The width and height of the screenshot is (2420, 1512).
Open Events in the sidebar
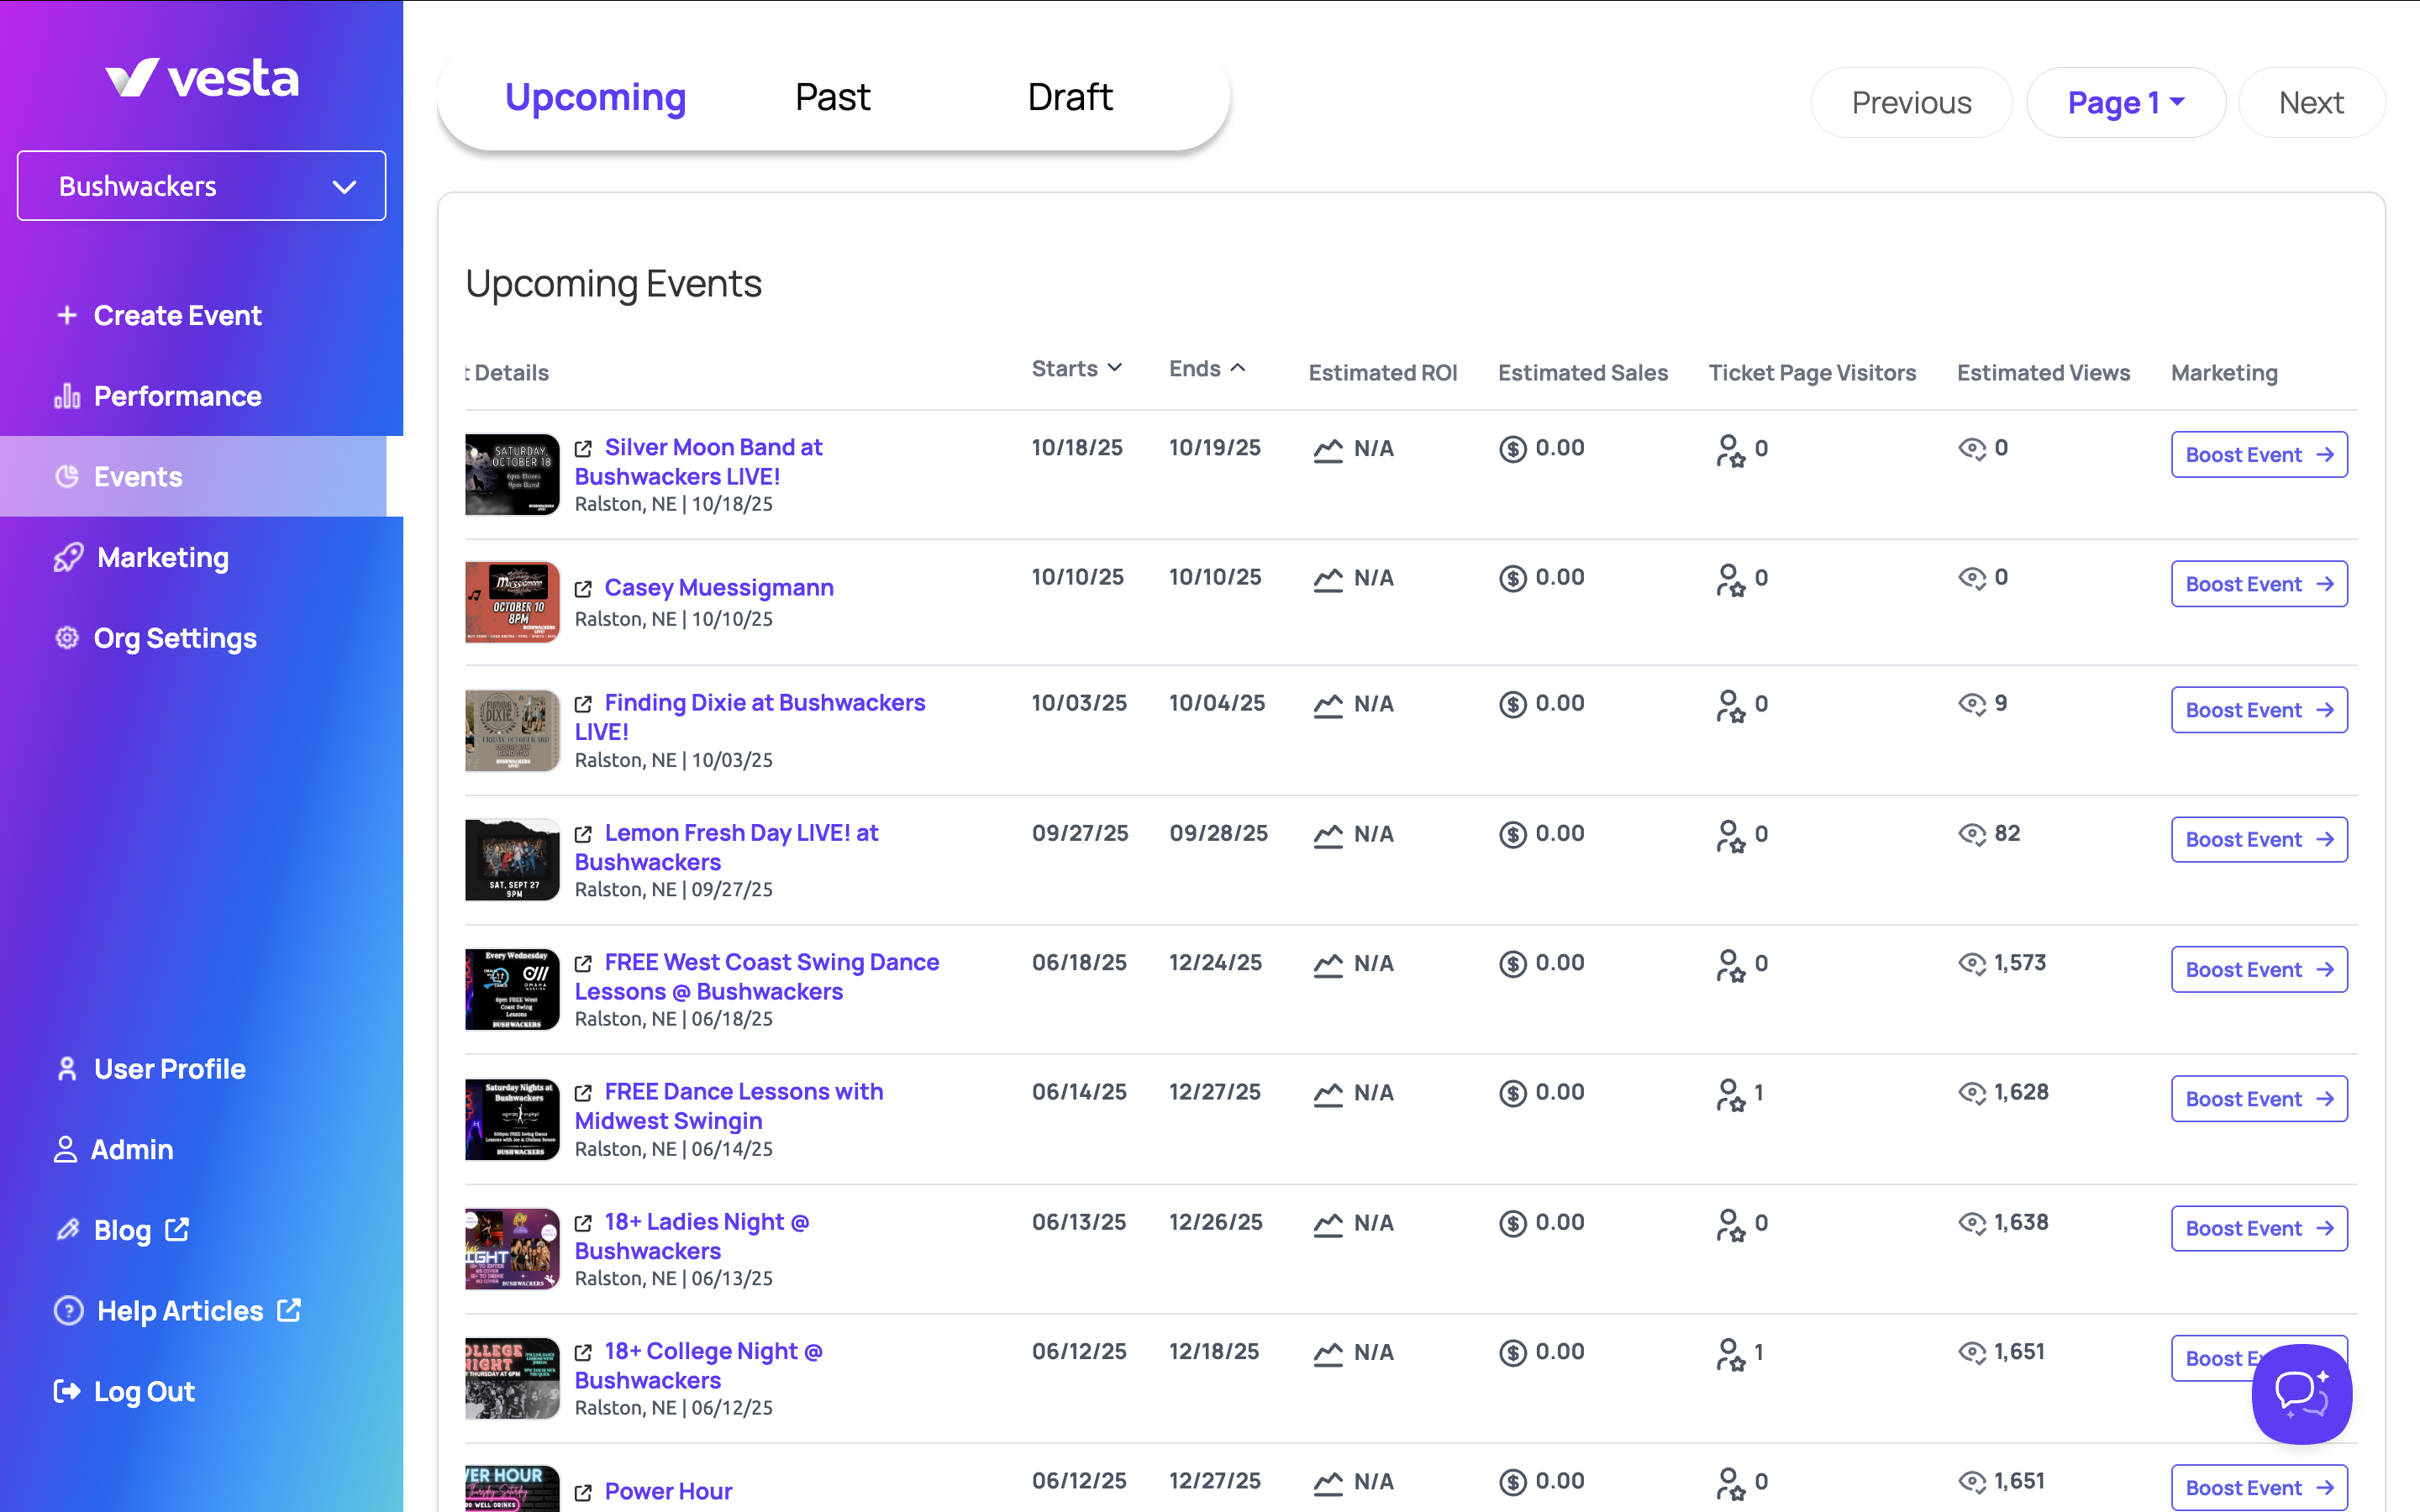coord(194,476)
